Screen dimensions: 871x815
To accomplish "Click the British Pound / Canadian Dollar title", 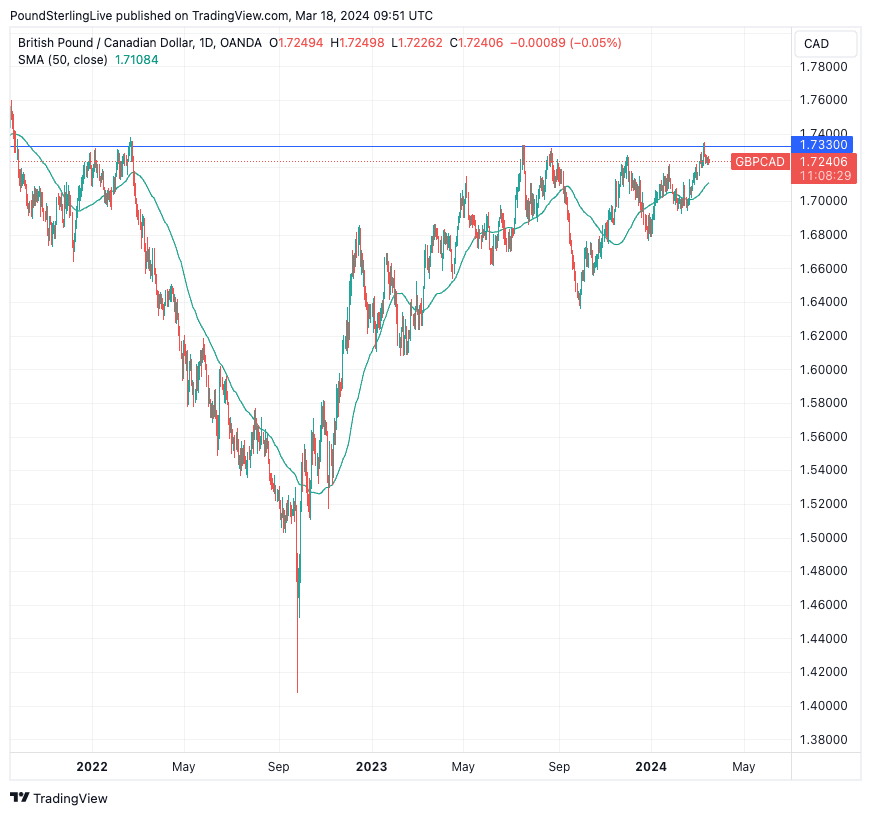I will pos(104,43).
